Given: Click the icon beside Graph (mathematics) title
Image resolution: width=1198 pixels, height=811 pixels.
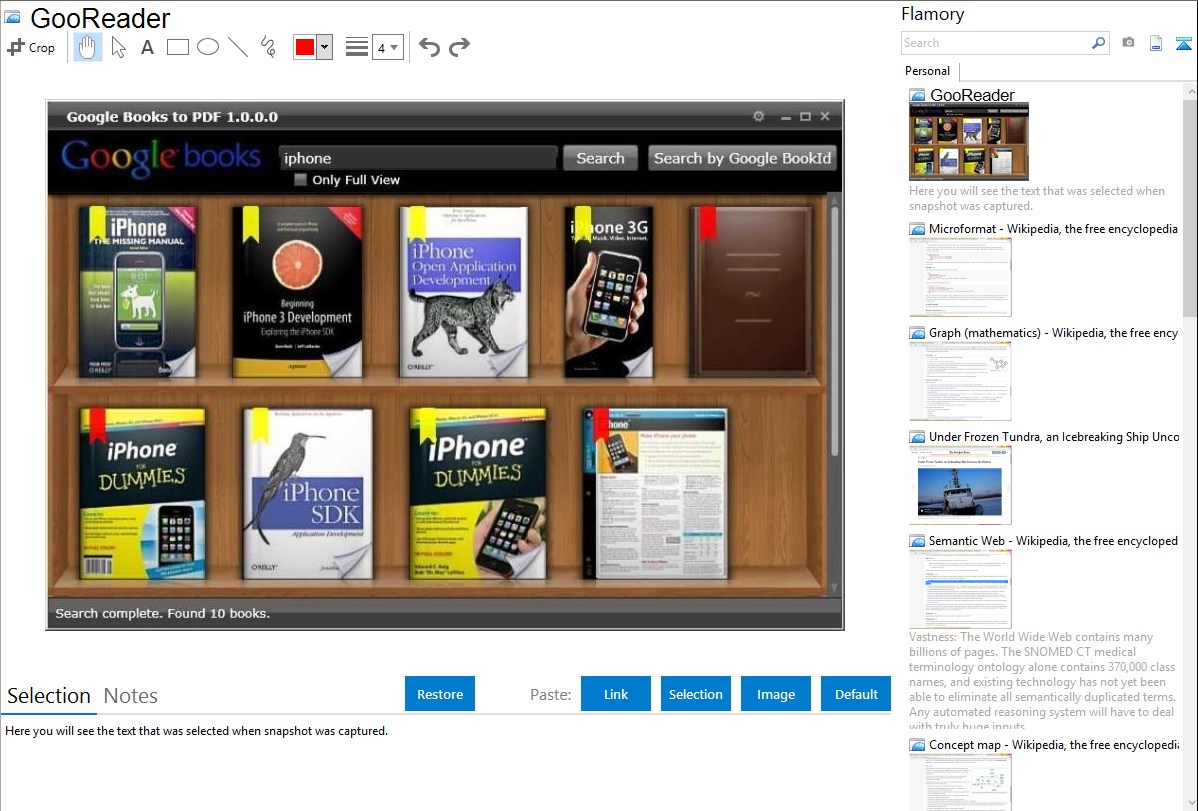Looking at the screenshot, I should (x=917, y=333).
